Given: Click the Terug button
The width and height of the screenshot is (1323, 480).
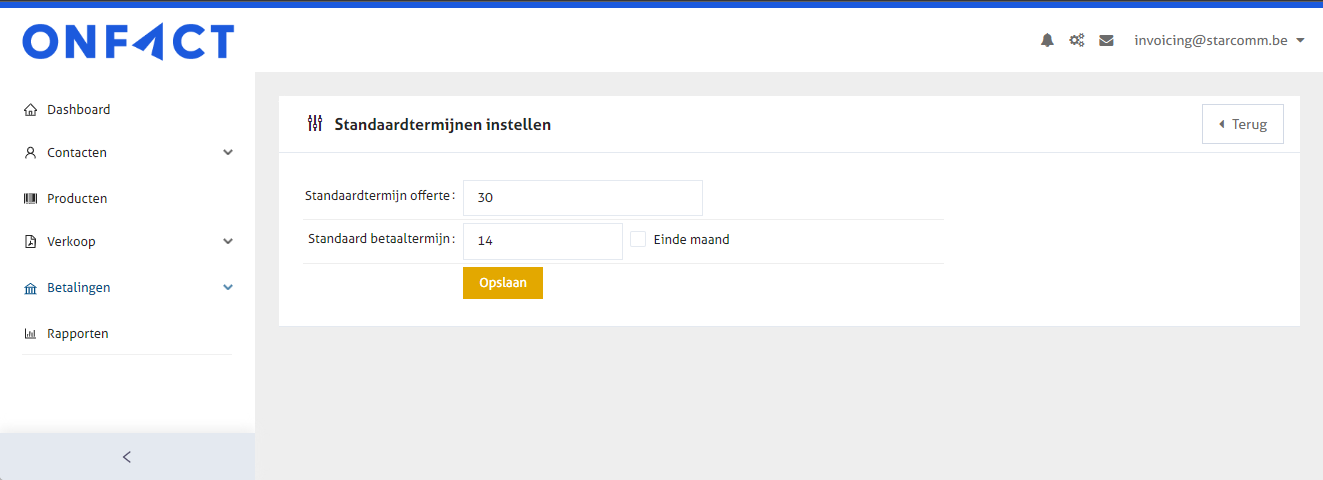Looking at the screenshot, I should click(x=1242, y=125).
